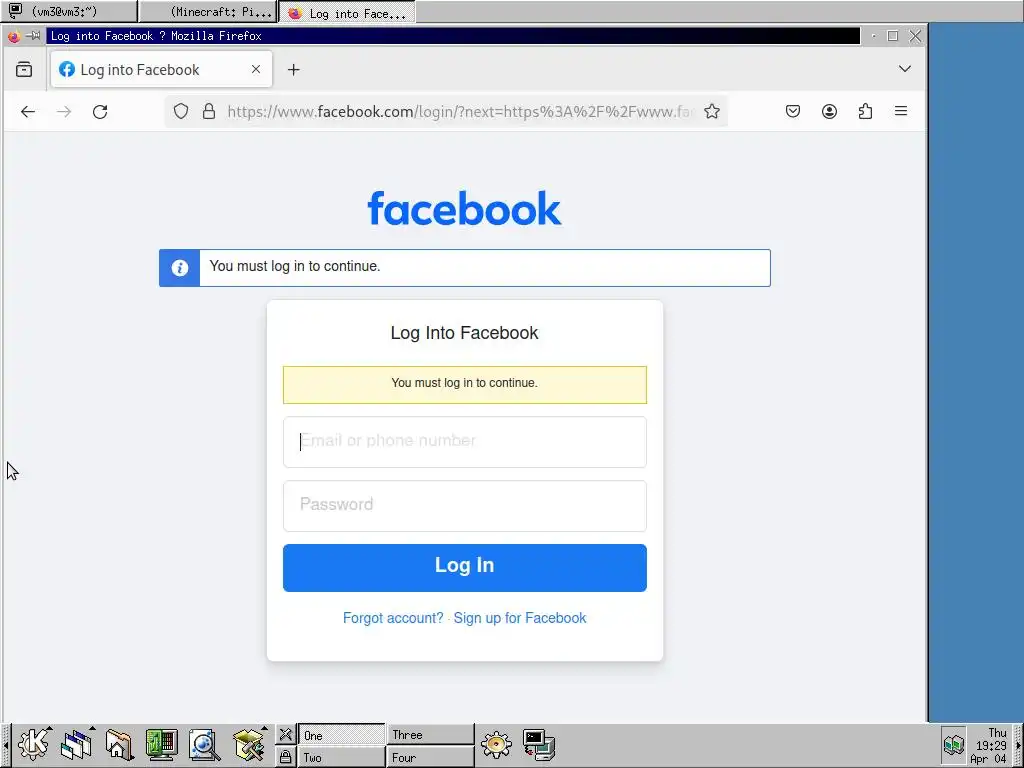Screen dimensions: 1024x768
Task: Click the clock showing 19:29
Action: (989, 745)
